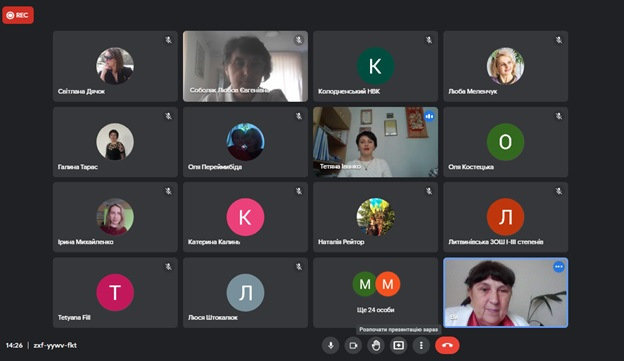Open the three-dot more options menu
Image resolution: width=624 pixels, height=361 pixels.
(421, 345)
